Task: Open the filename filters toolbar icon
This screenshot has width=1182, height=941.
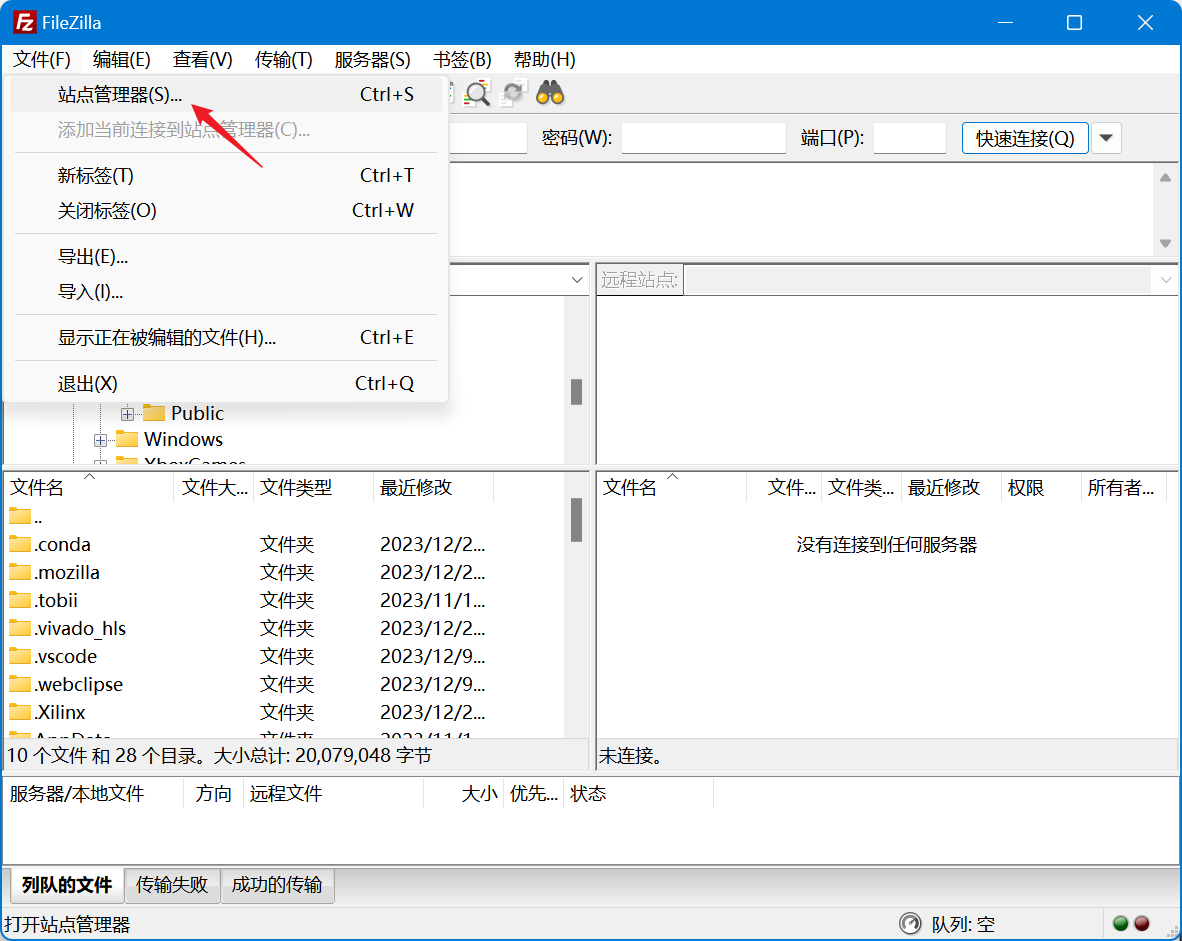Action: tap(478, 93)
